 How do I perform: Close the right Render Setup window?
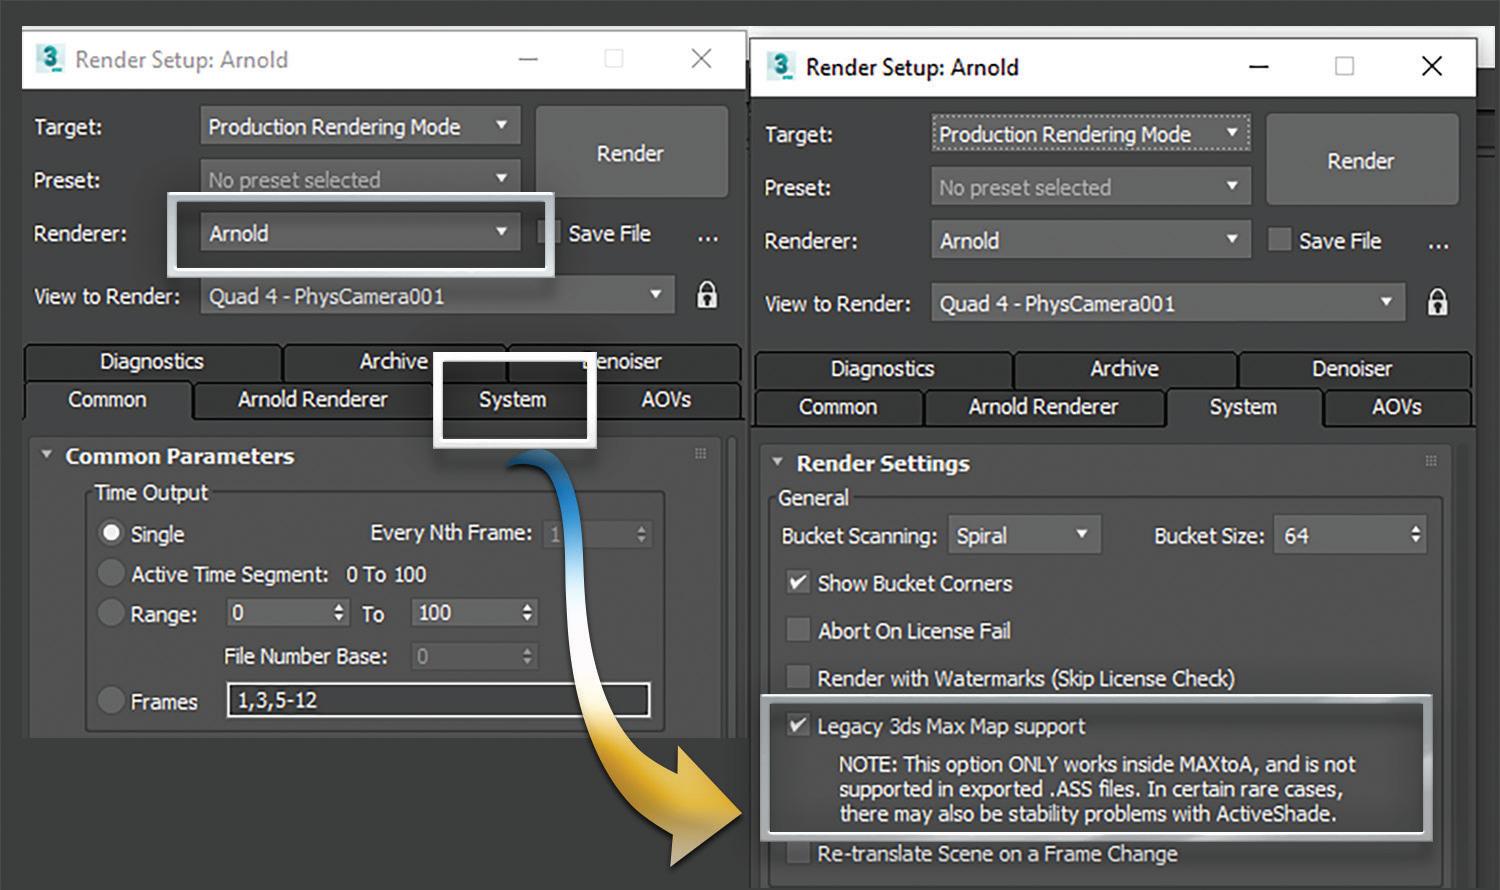pos(1431,66)
